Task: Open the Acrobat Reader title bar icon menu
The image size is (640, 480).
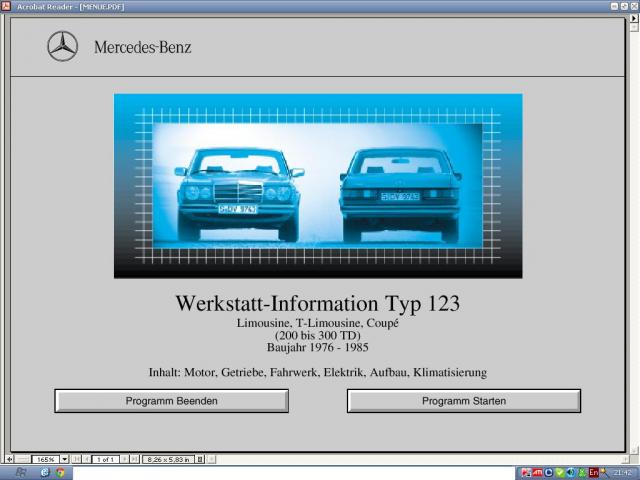Action: (x=7, y=6)
